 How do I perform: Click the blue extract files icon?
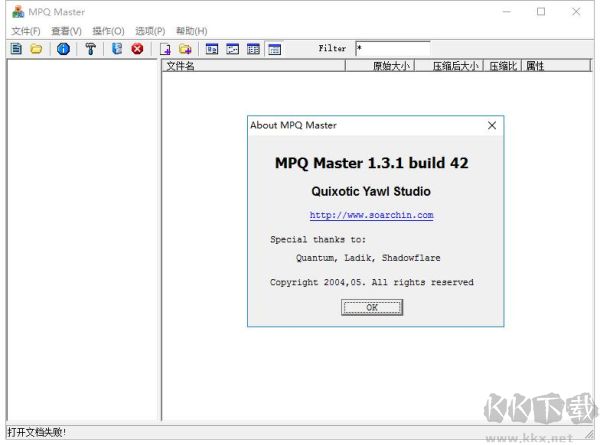[117, 49]
